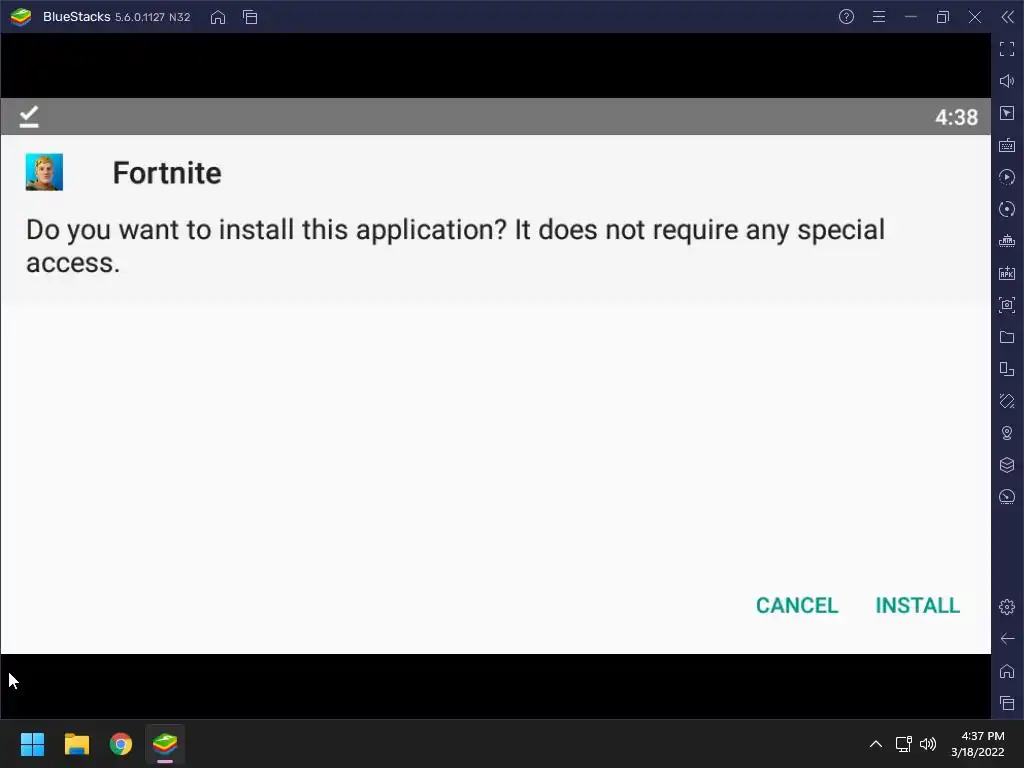Launch Chrome from the taskbar
Screen dimensions: 1024x768
121,744
